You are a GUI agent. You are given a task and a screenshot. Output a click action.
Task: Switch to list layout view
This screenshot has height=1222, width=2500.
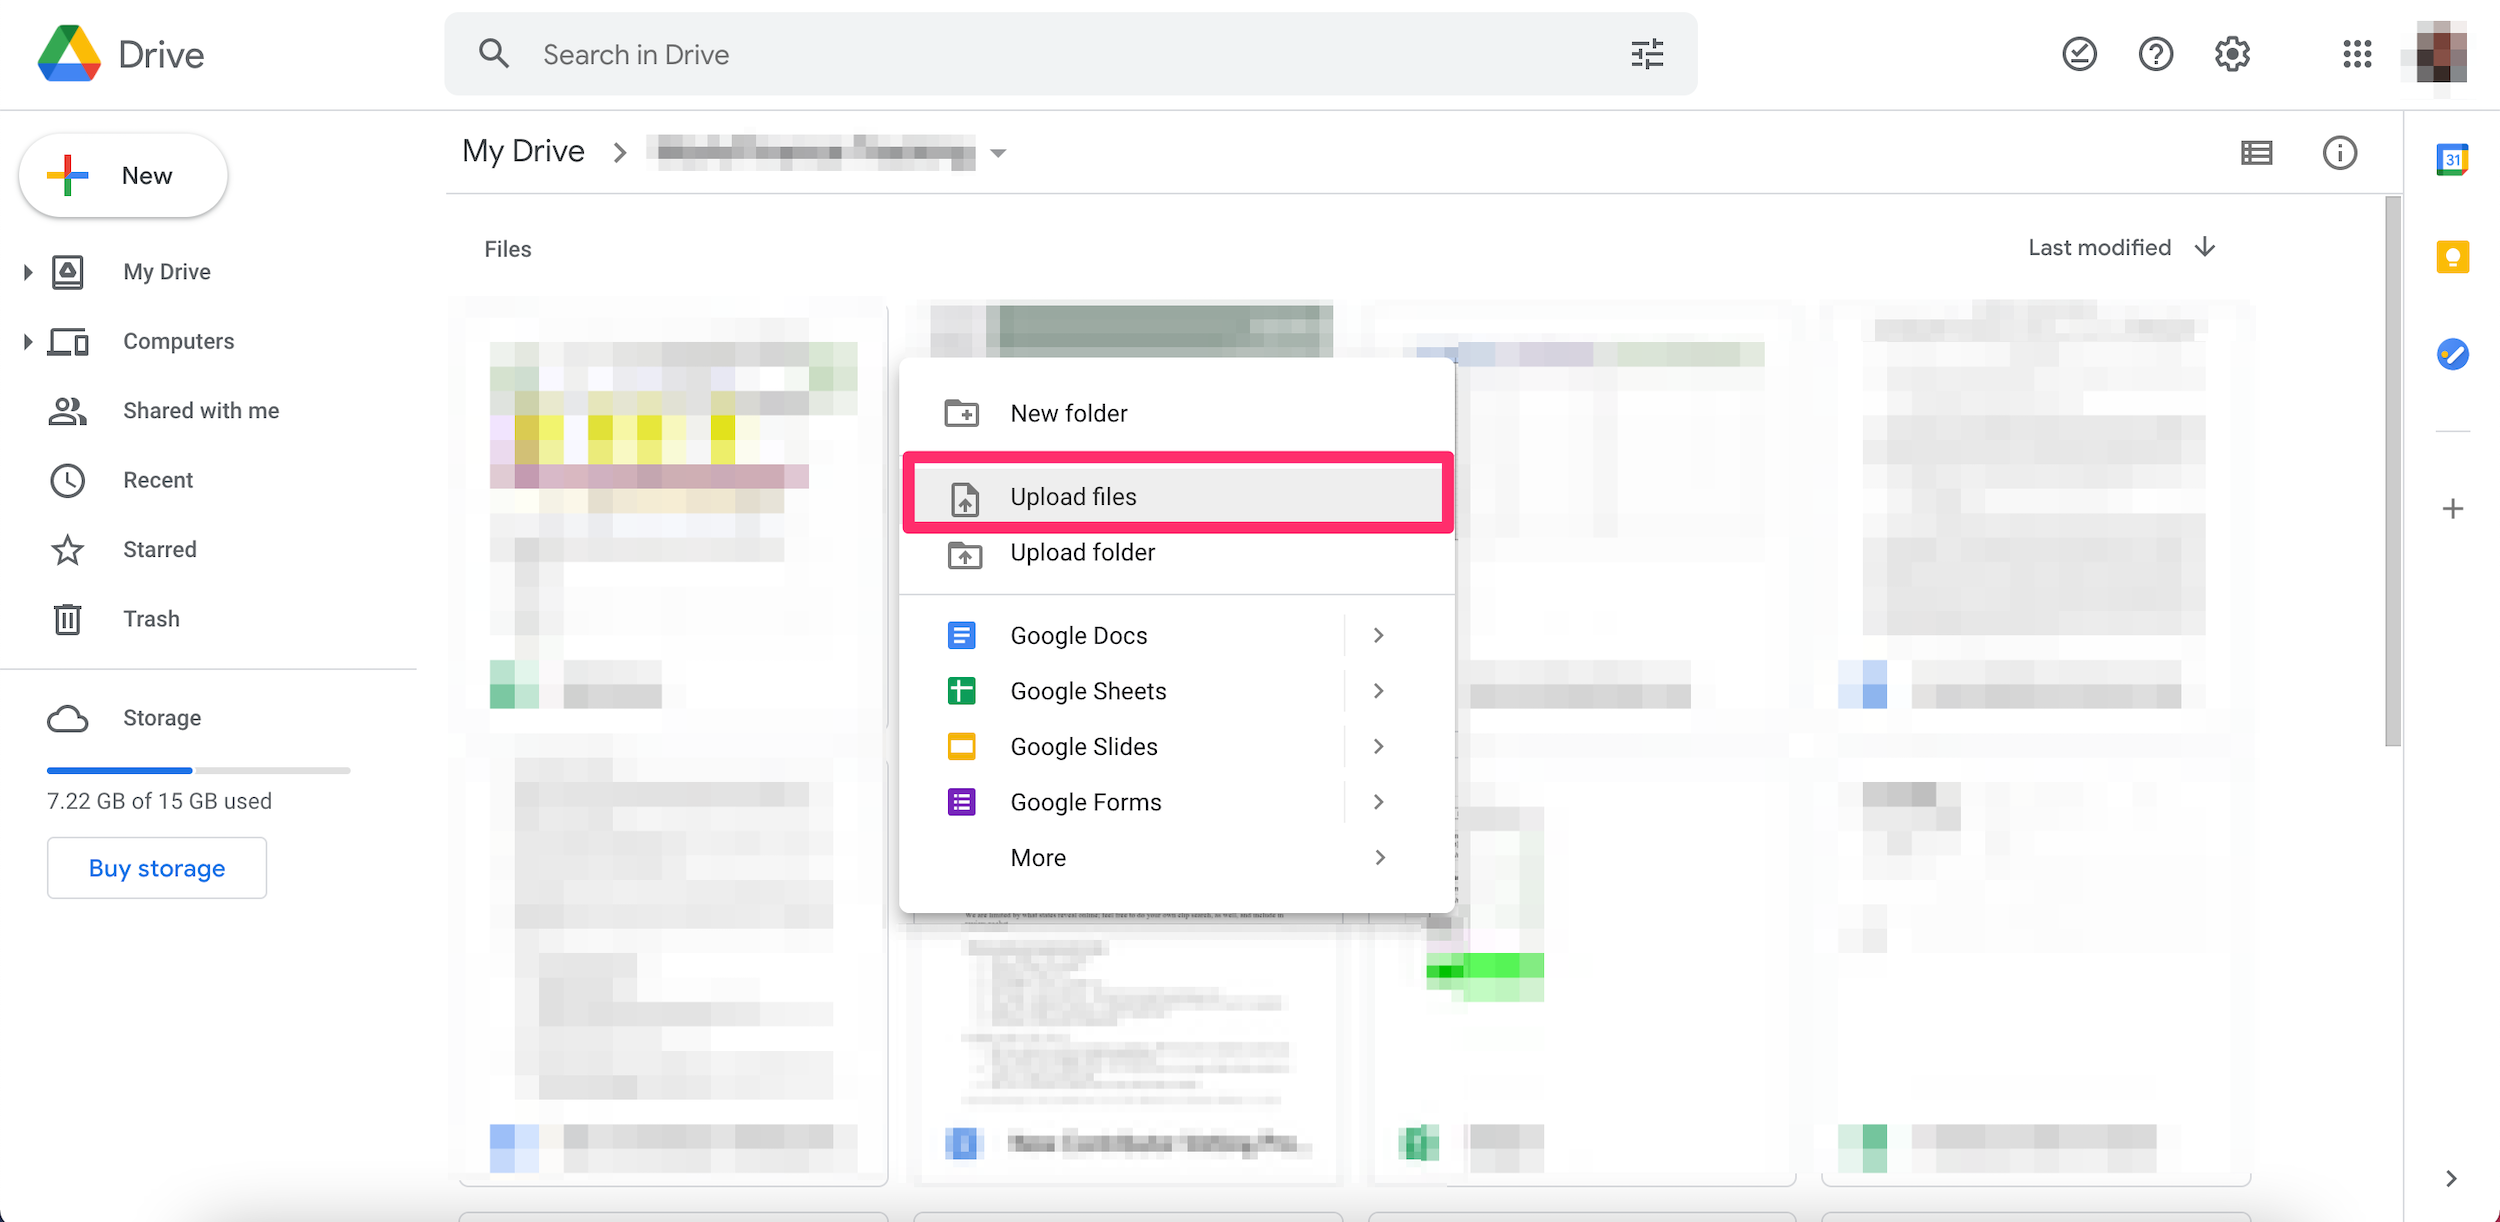coord(2257,153)
